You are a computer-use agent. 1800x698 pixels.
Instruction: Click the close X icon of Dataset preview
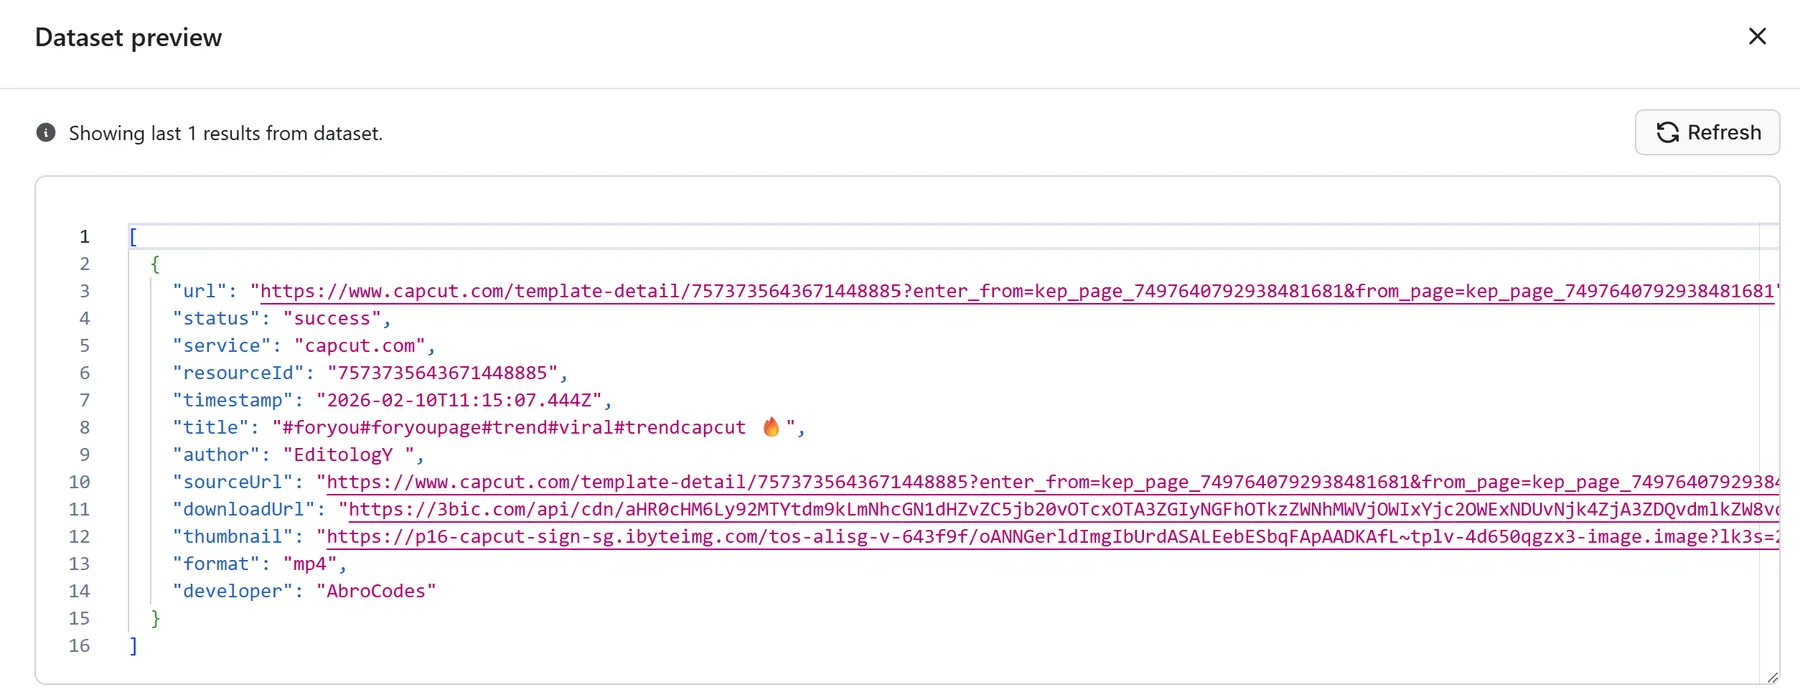(x=1757, y=36)
